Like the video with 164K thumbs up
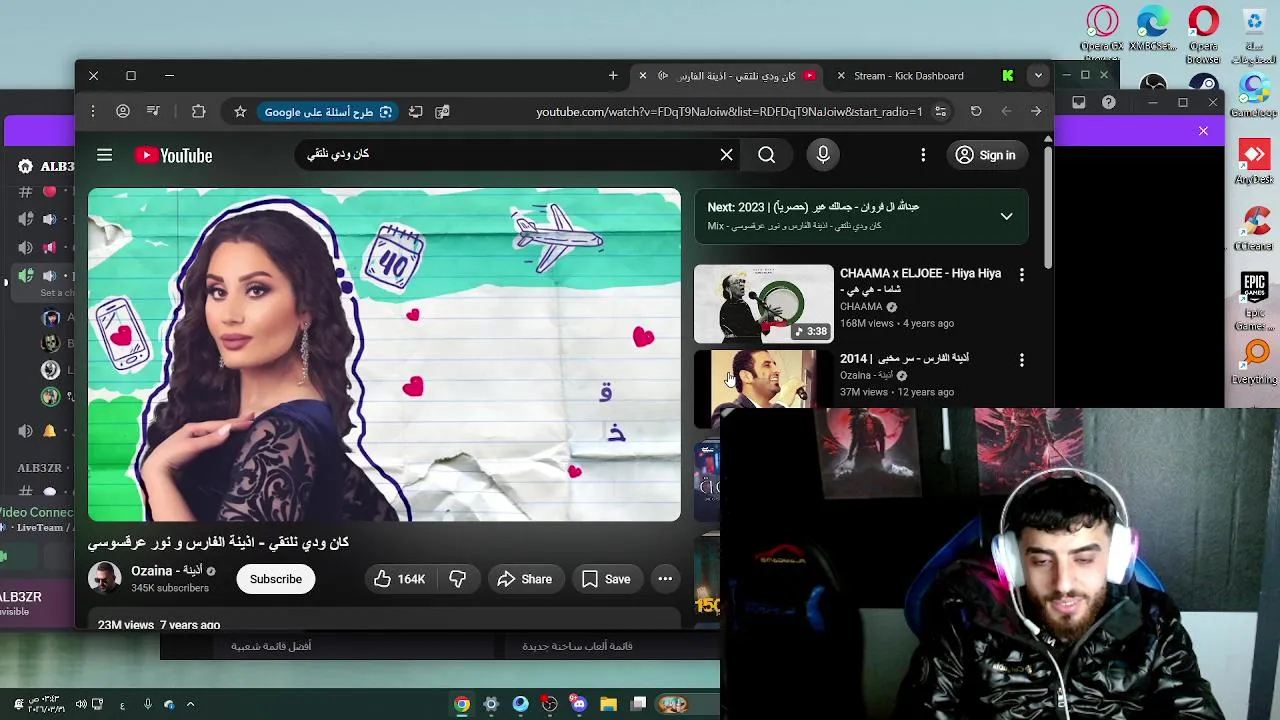 [399, 579]
